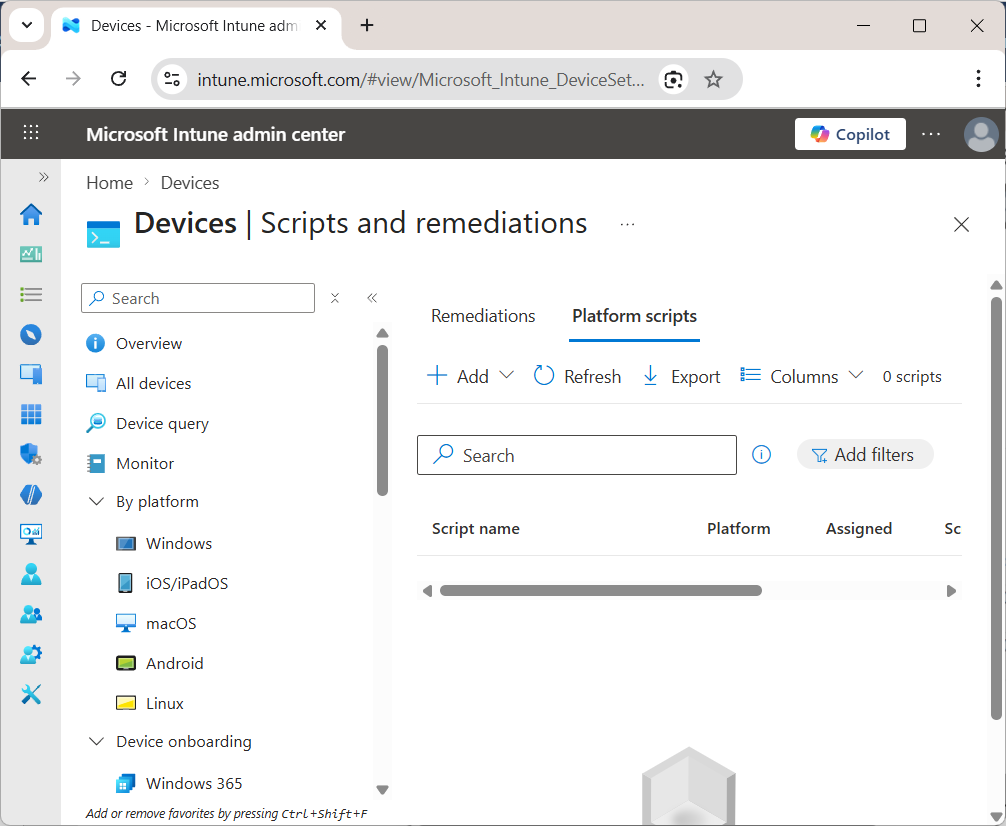Open the Users person icon
The width and height of the screenshot is (1006, 826).
click(x=31, y=574)
